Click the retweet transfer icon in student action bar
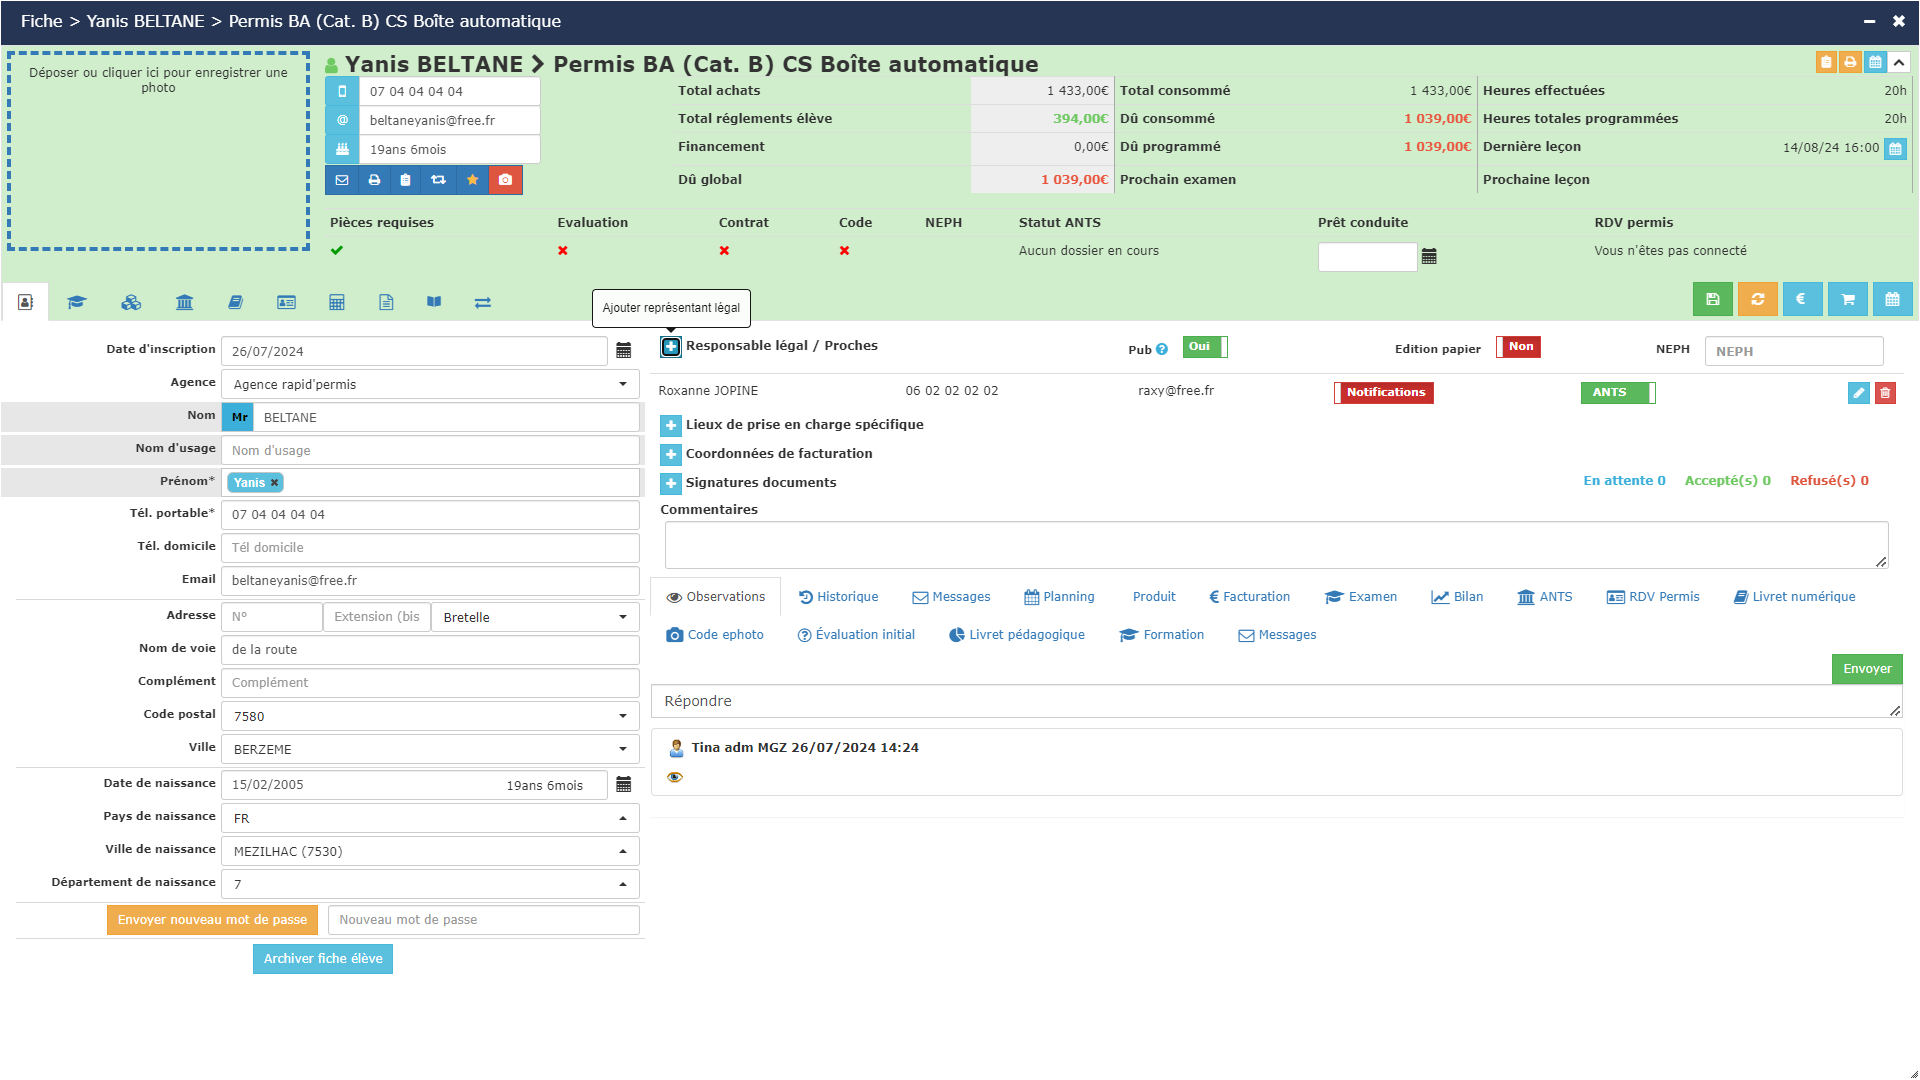1920x1080 pixels. pos(438,180)
